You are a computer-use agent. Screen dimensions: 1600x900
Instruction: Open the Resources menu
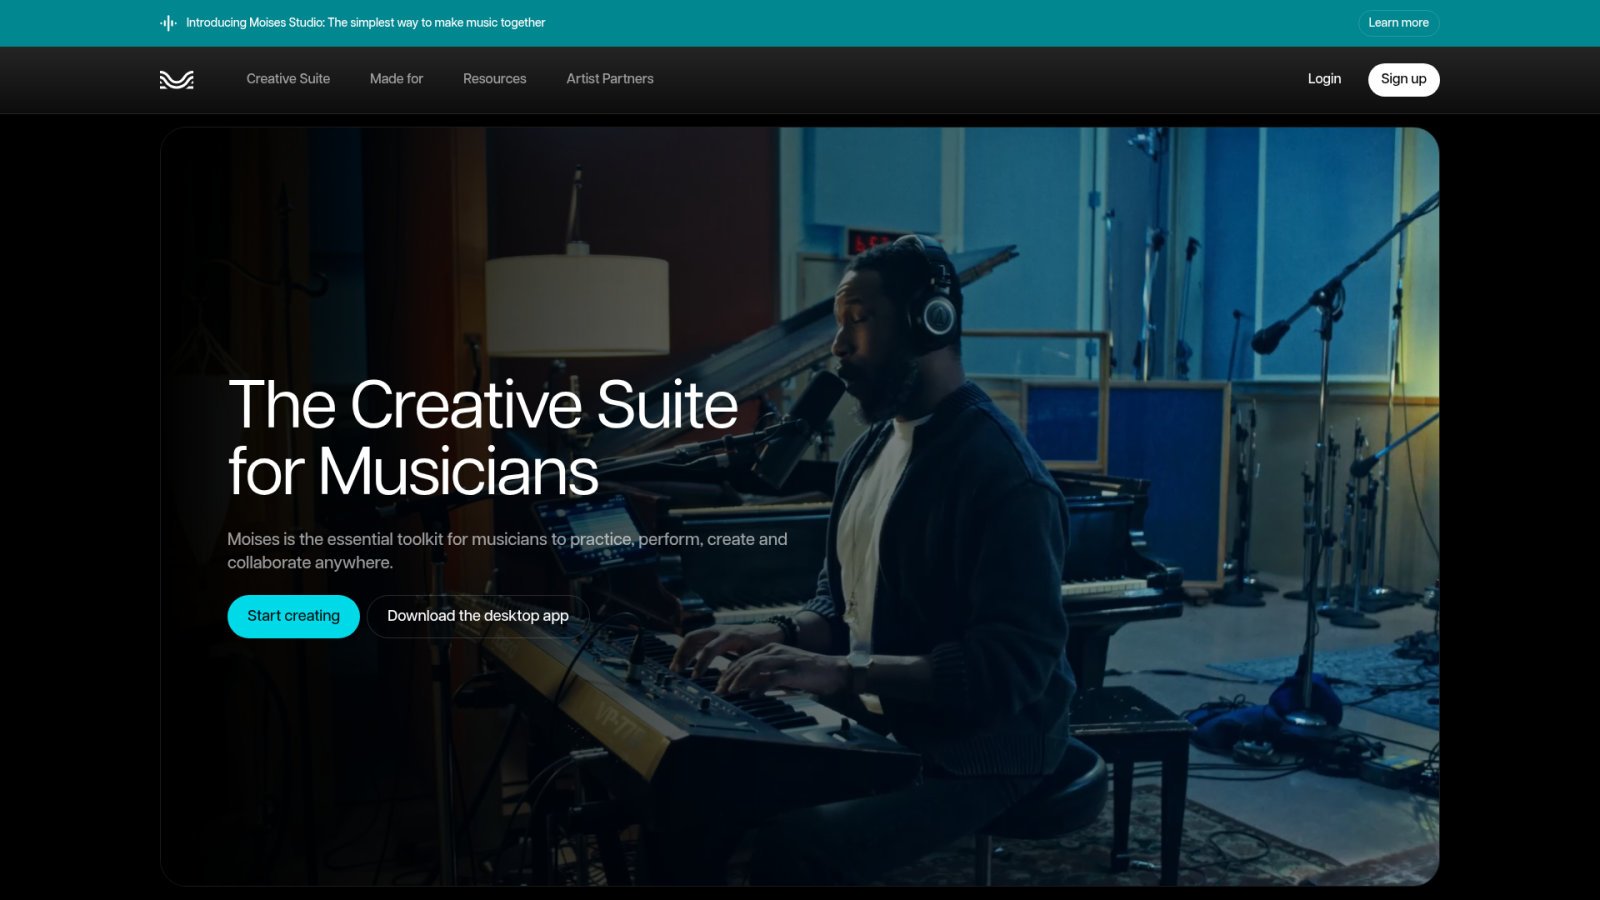(x=494, y=79)
